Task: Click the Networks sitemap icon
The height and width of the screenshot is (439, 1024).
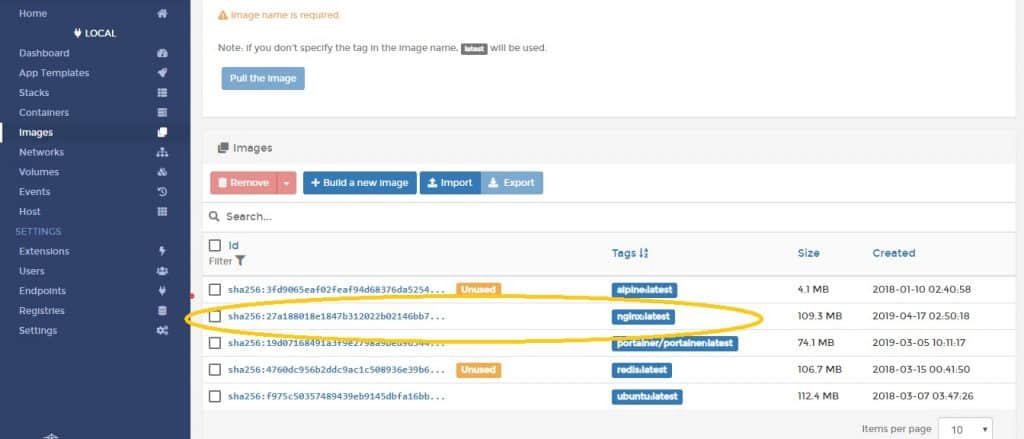Action: 162,152
